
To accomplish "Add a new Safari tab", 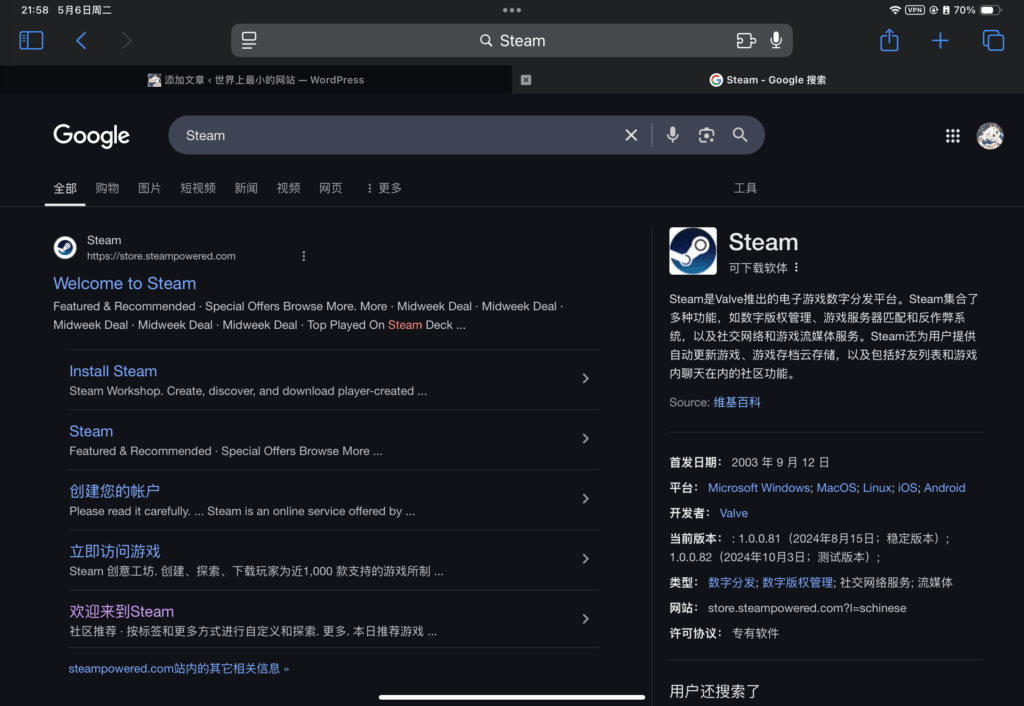I will [x=940, y=40].
